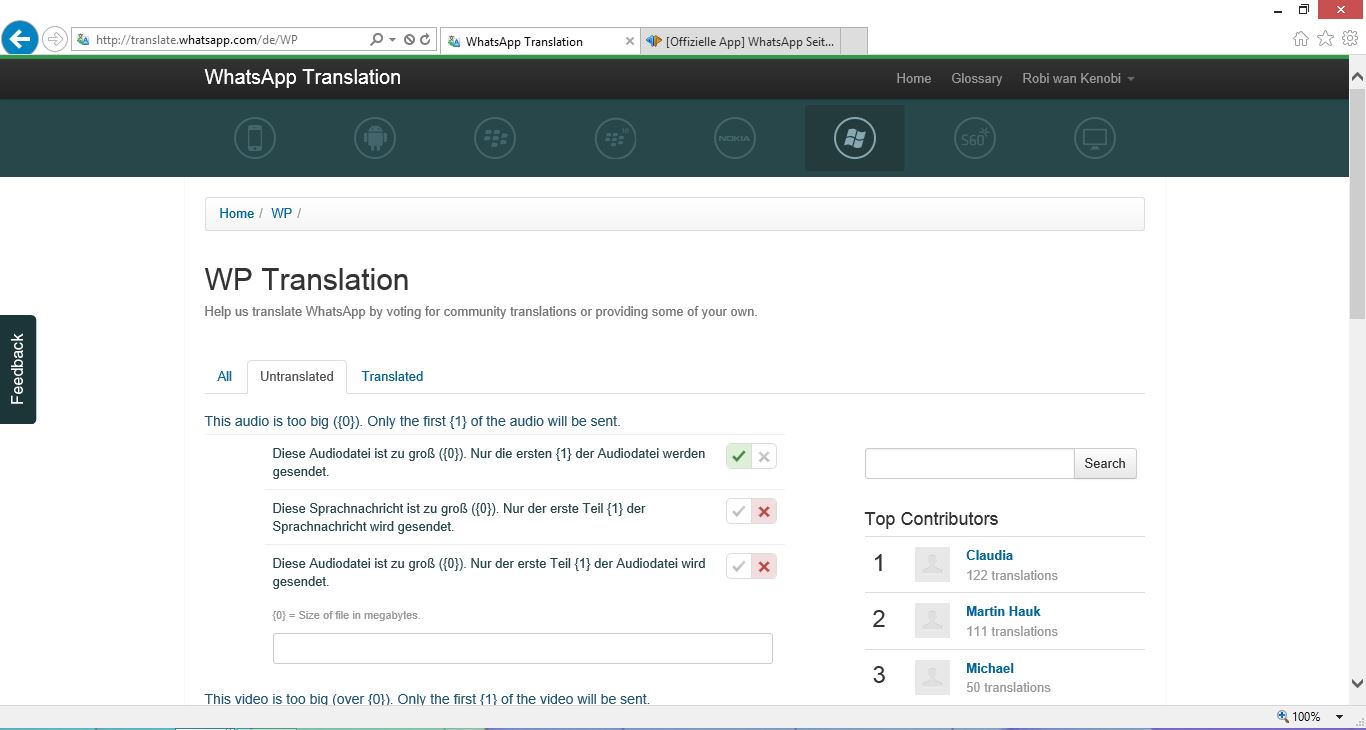Select the Windows Phone platform icon

855,138
